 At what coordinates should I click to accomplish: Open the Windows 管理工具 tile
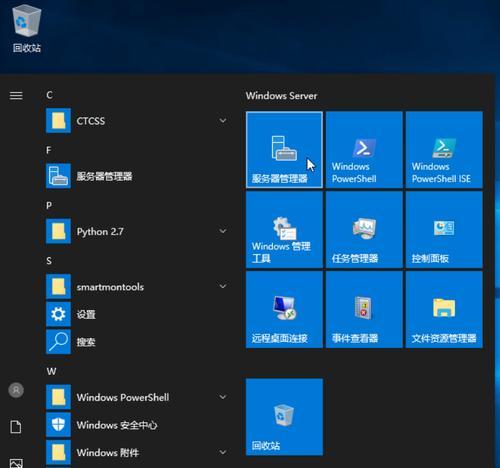pos(284,230)
